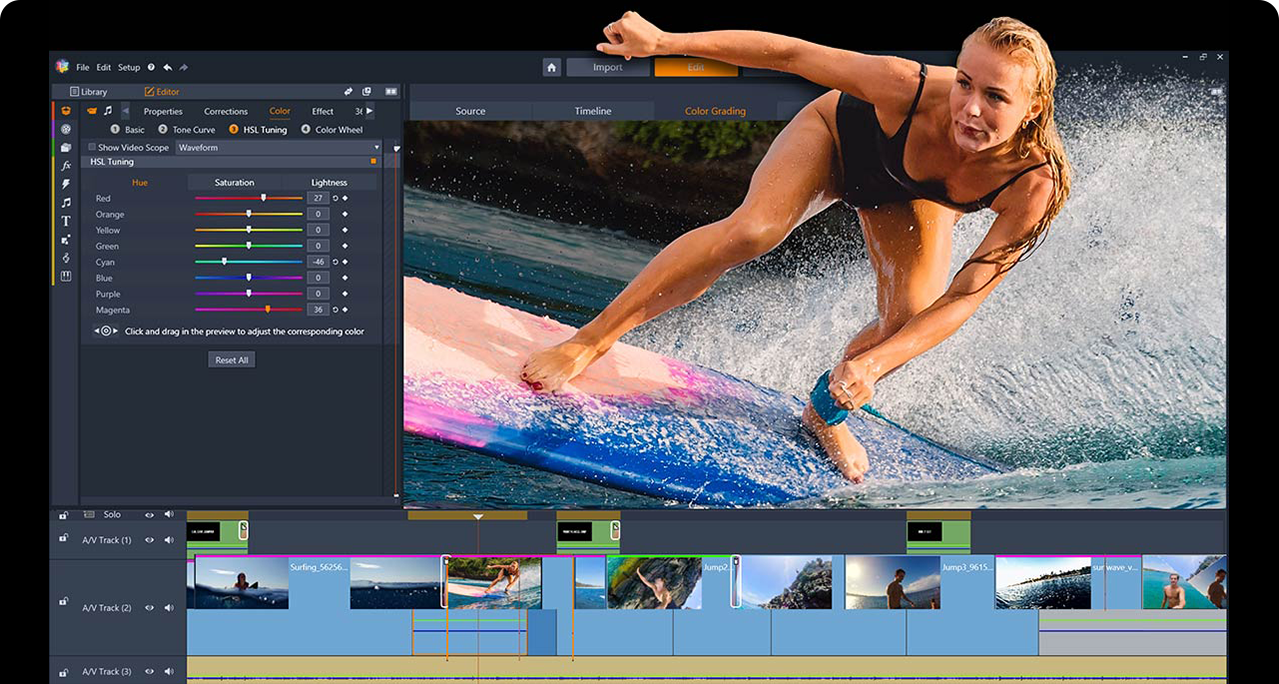The width and height of the screenshot is (1279, 684).
Task: Reset the Red hue value
Action: (335, 198)
